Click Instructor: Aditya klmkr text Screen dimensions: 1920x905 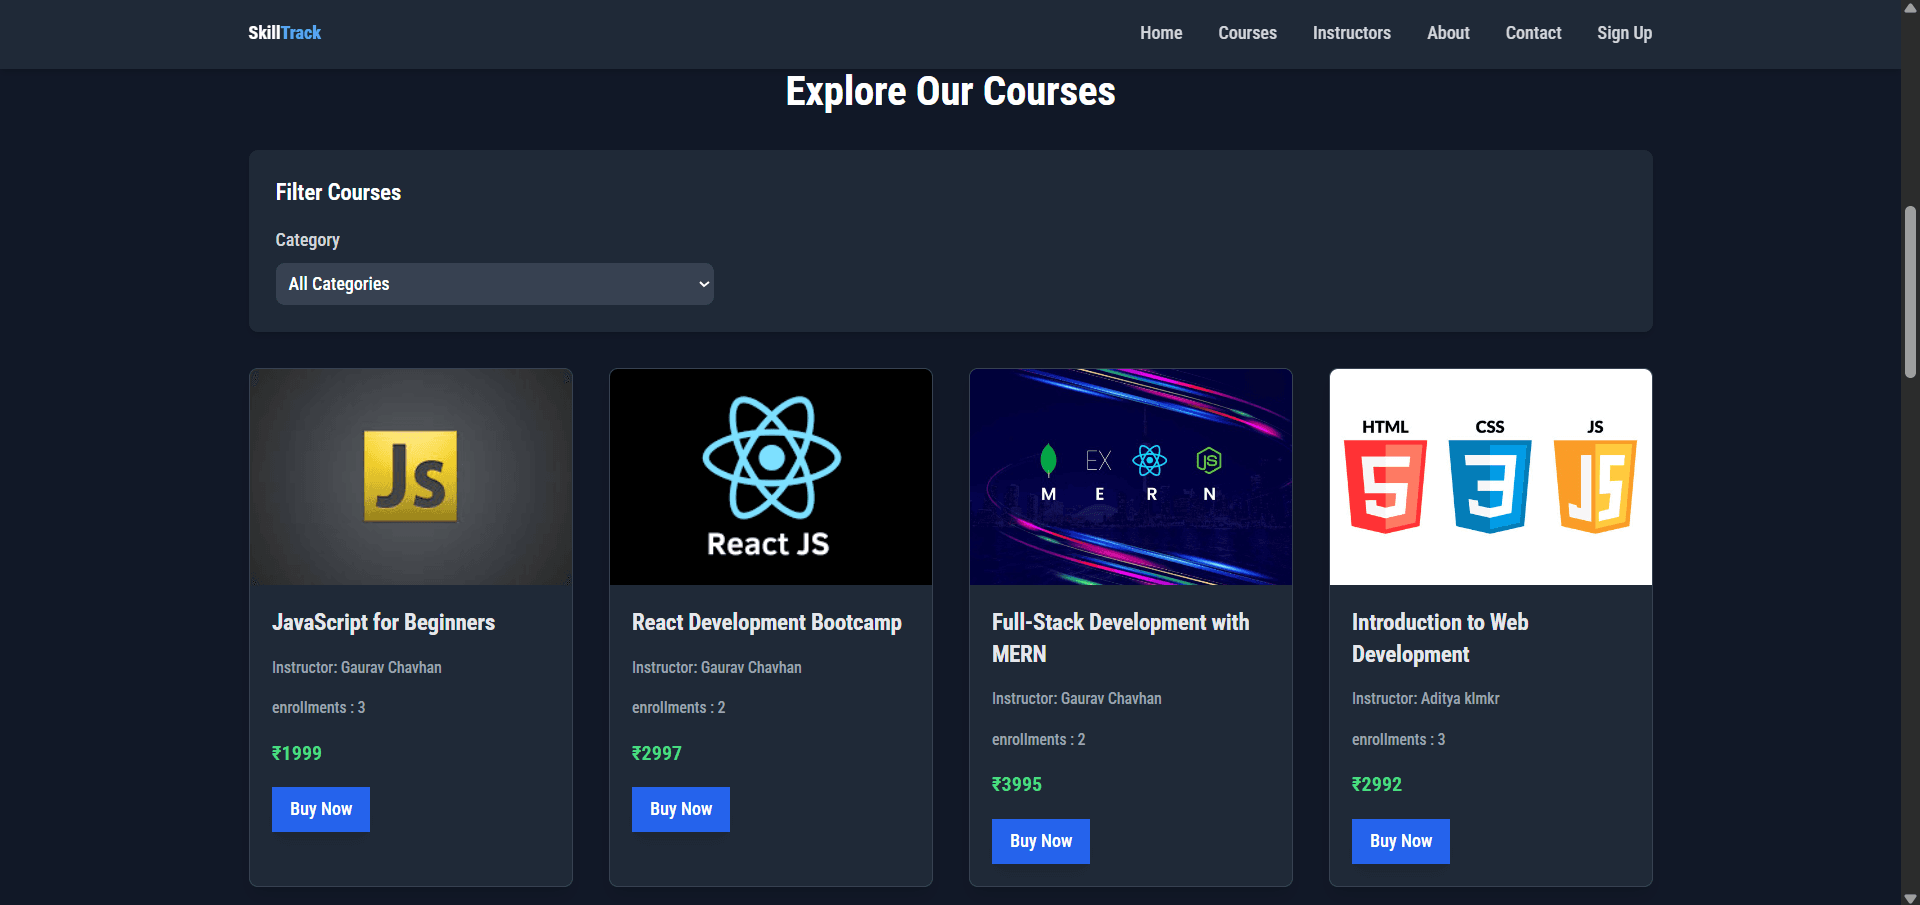coord(1425,698)
